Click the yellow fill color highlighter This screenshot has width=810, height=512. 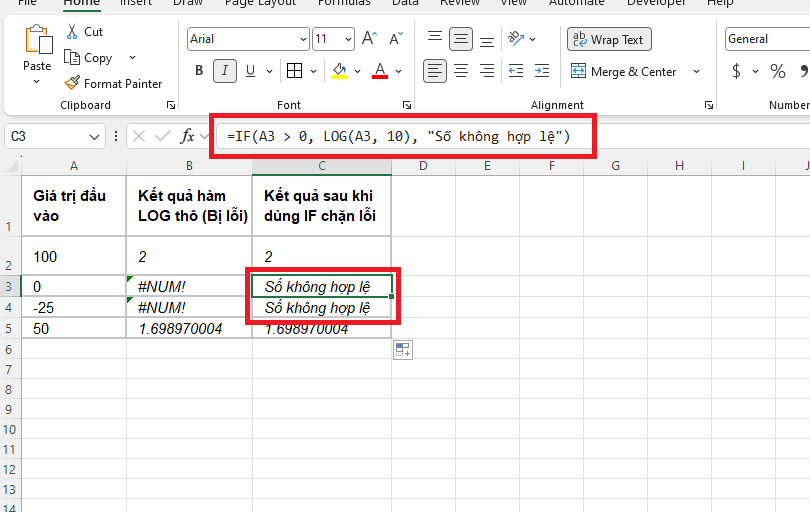(339, 71)
